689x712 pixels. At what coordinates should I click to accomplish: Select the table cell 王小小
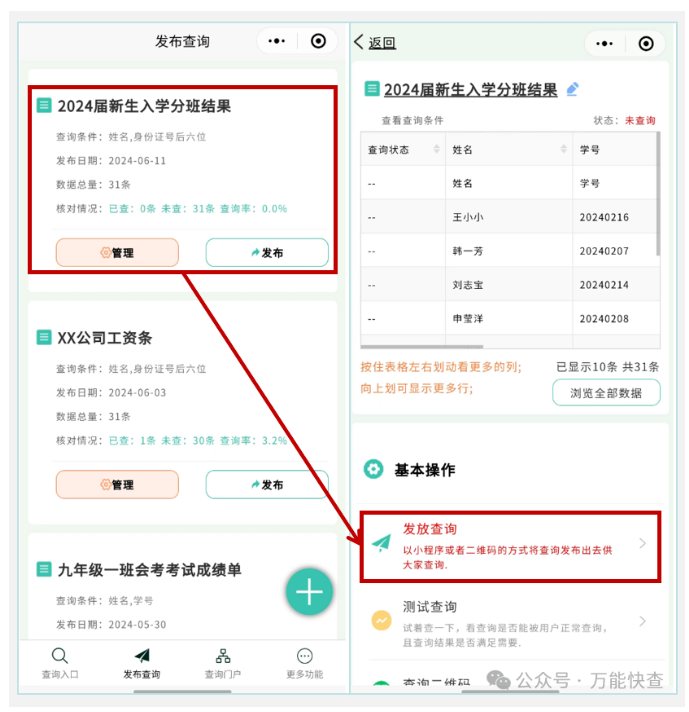(x=468, y=217)
